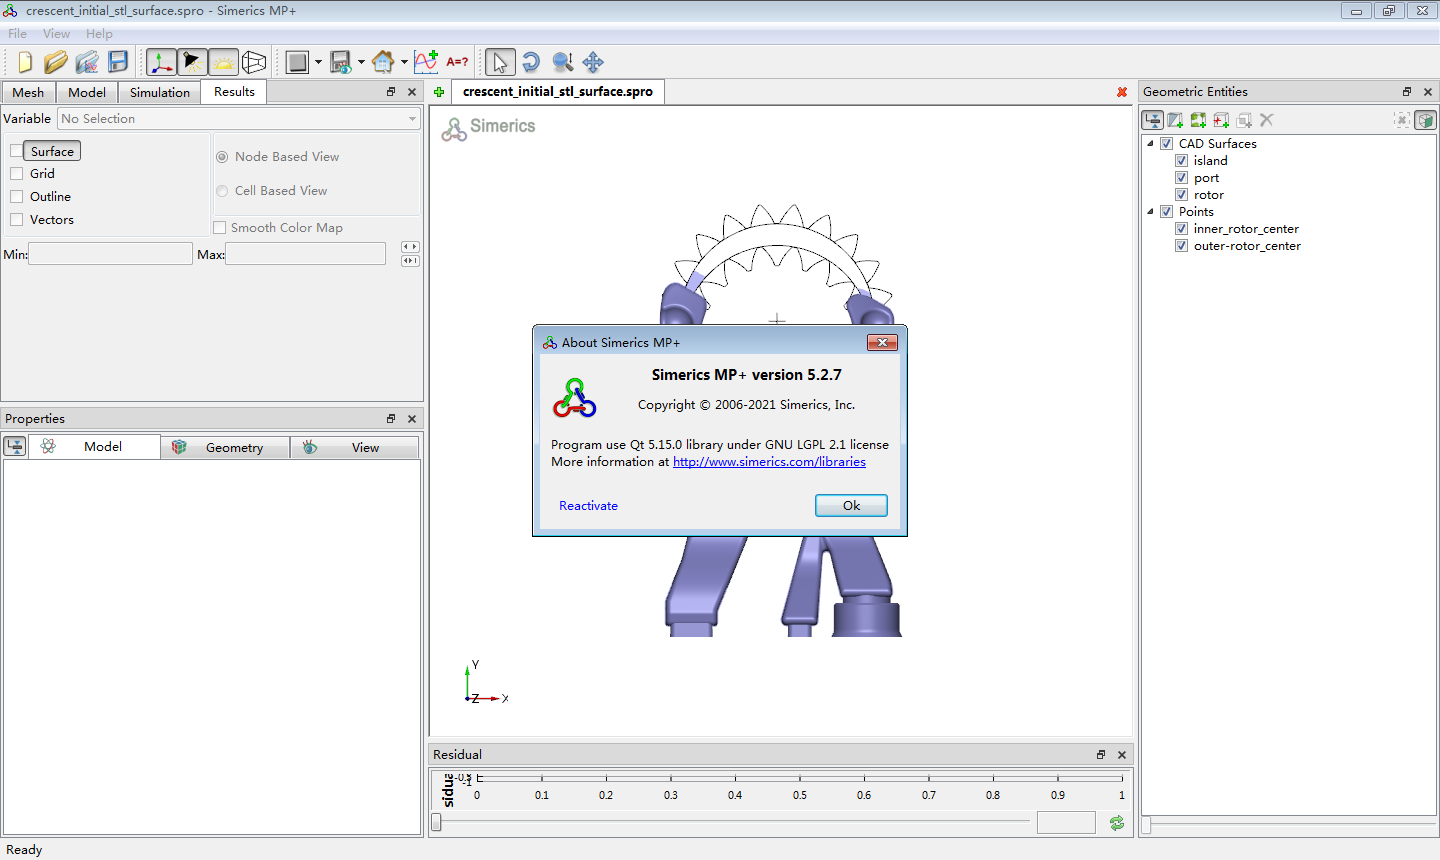1440x860 pixels.
Task: Click the gray background color square icon
Action: pos(297,62)
